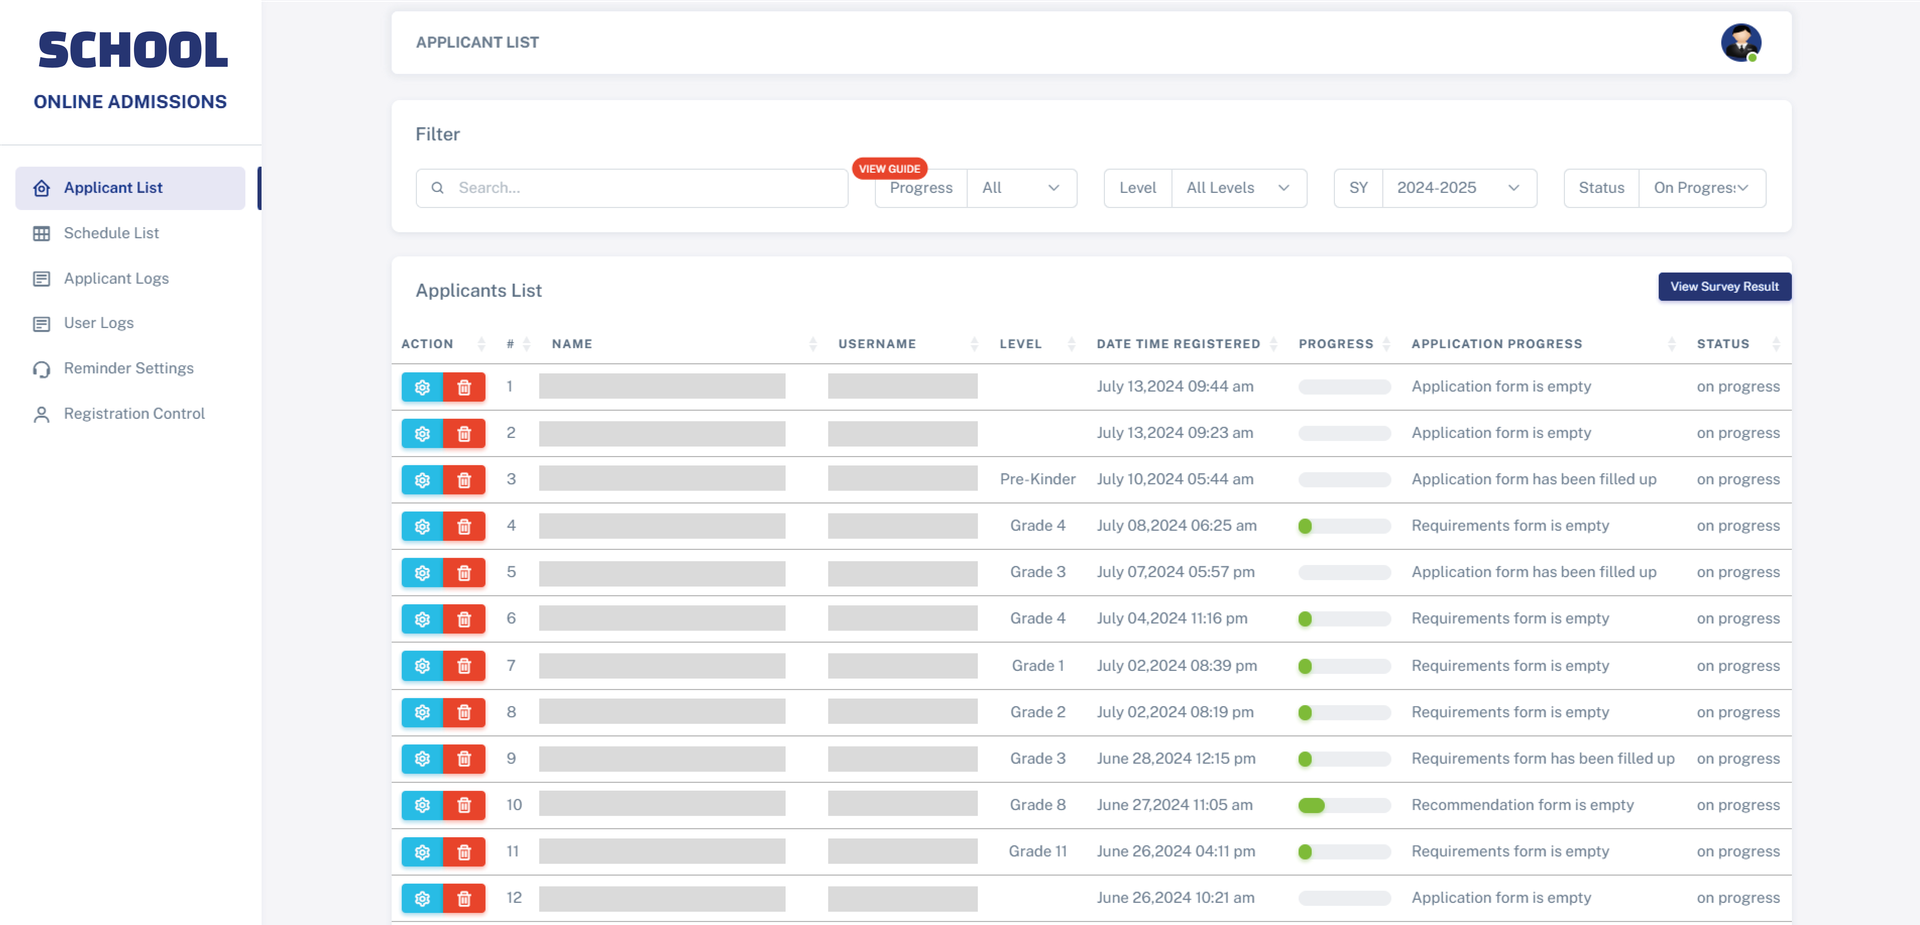This screenshot has width=1920, height=925.
Task: Click the settings gear icon for row 1
Action: tap(422, 387)
